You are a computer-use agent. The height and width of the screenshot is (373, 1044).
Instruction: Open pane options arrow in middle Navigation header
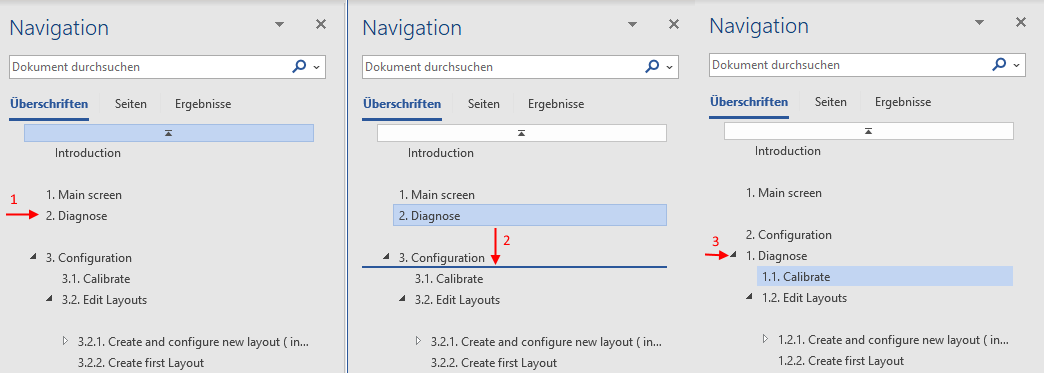point(633,25)
